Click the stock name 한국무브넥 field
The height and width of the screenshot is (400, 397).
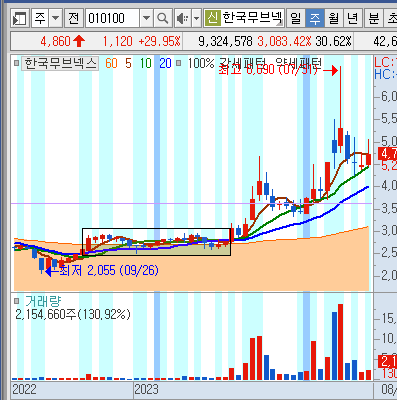[252, 18]
